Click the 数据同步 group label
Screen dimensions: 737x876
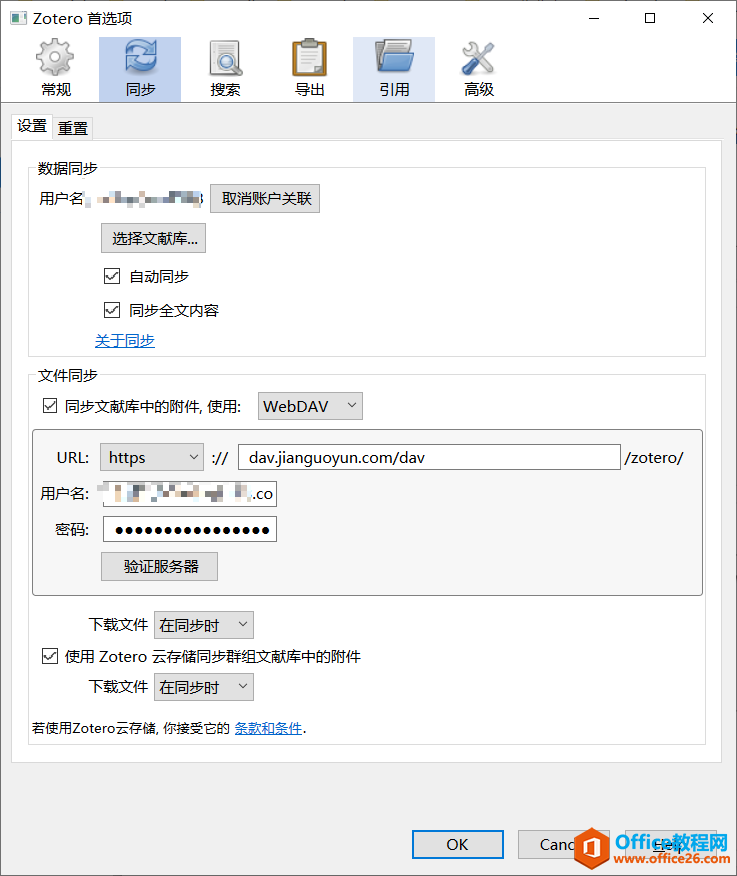(68, 168)
